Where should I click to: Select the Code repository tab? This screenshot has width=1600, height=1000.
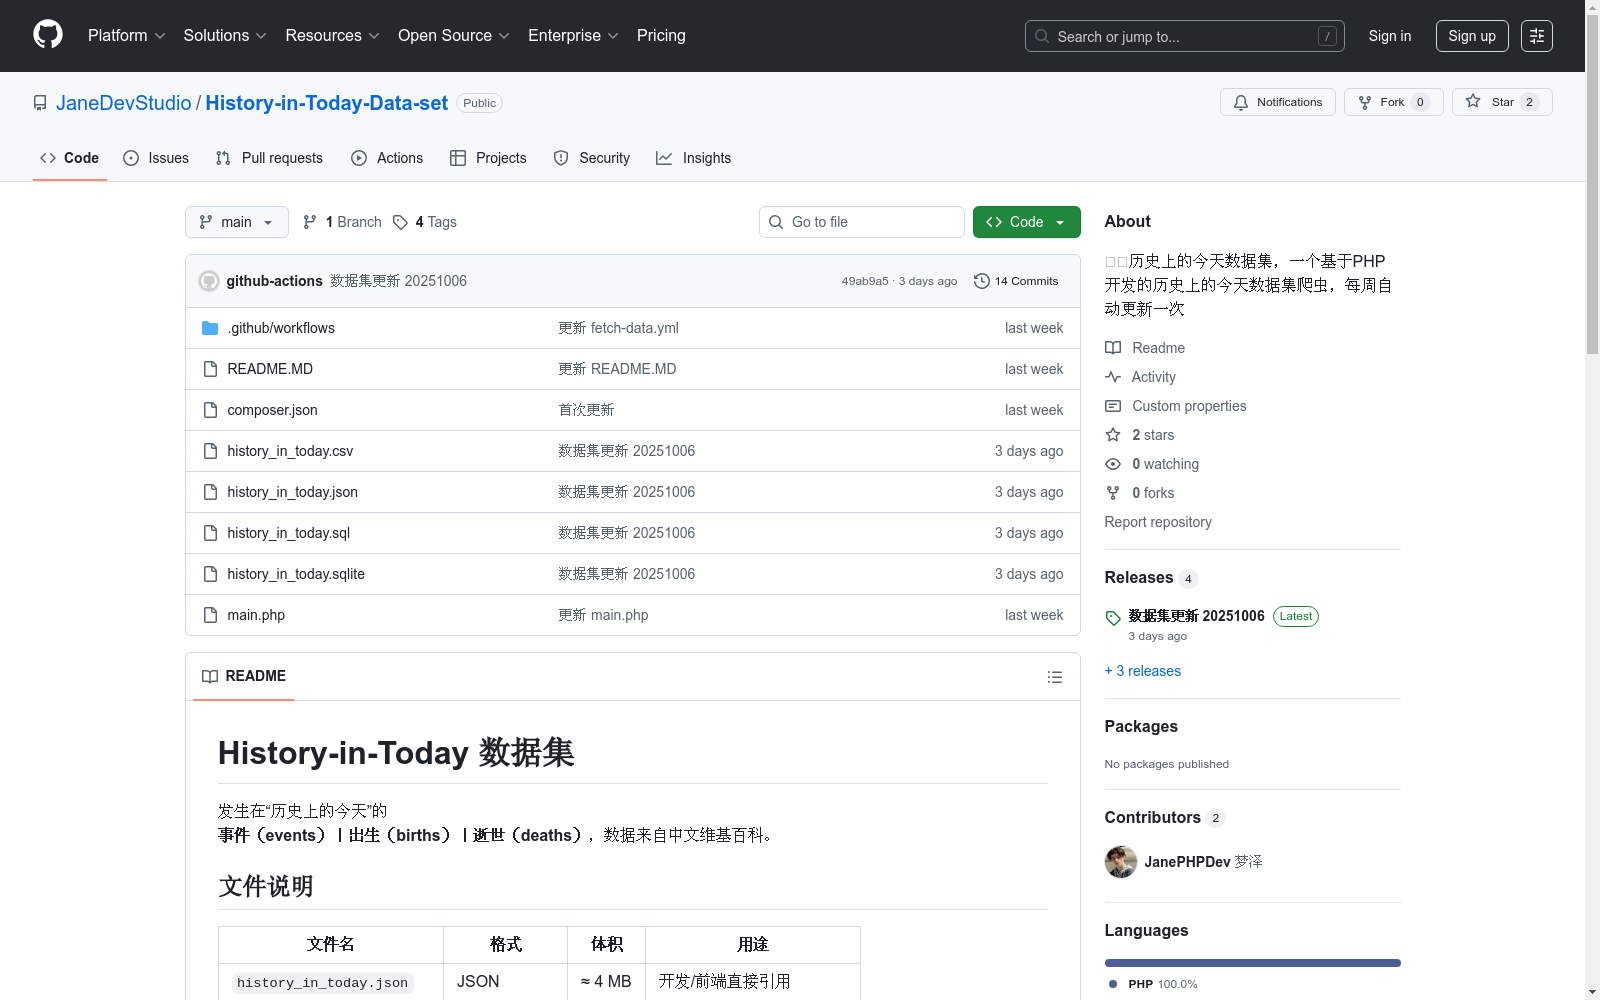coord(69,158)
